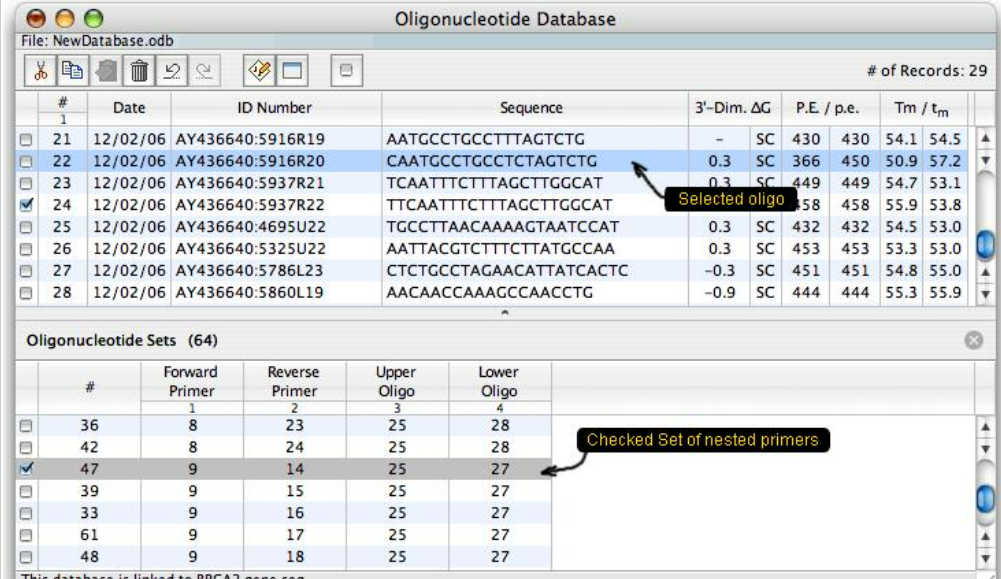
Task: Click the small square toolbar button
Action: 347,70
